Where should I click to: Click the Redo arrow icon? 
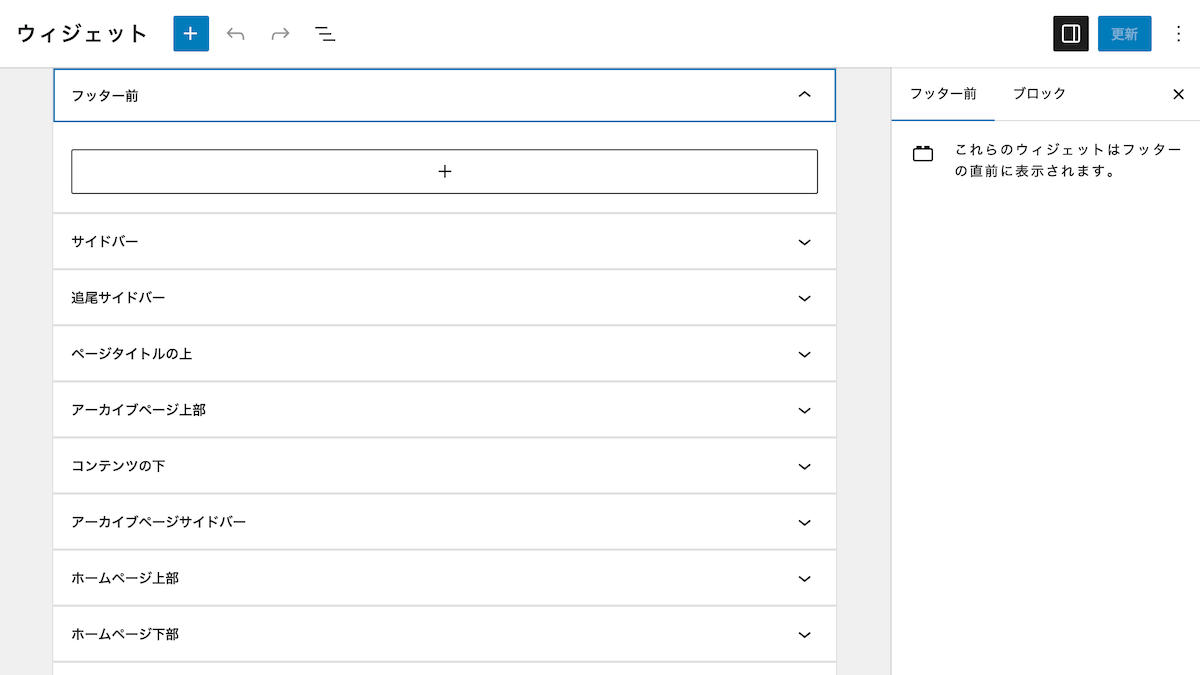(279, 33)
